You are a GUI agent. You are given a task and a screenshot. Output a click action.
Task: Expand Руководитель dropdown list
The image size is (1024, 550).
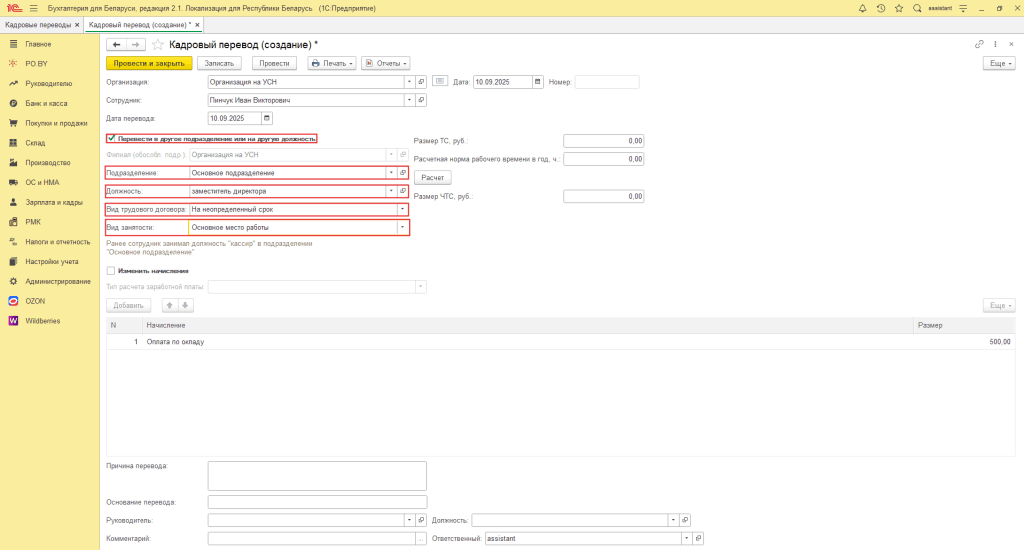pyautogui.click(x=409, y=521)
